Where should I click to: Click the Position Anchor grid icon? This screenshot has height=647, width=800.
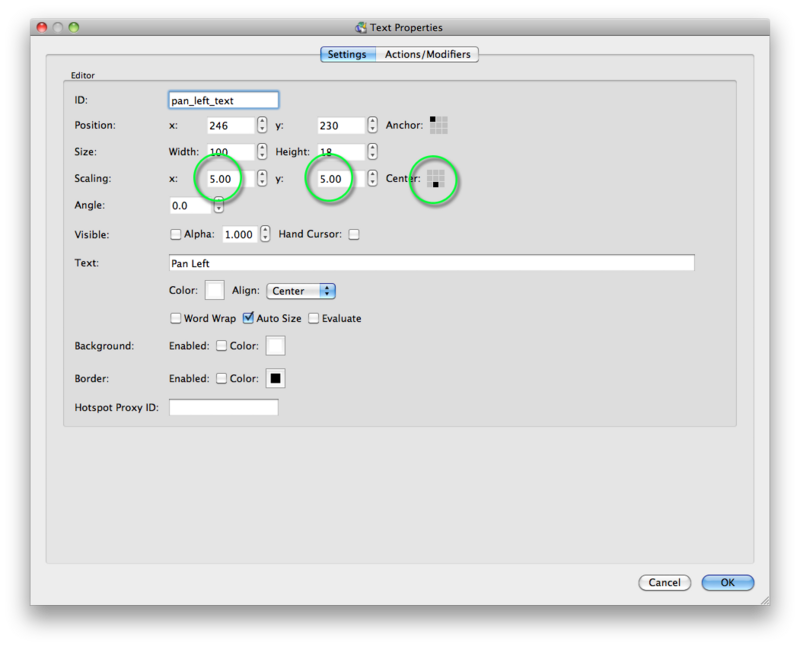pyautogui.click(x=438, y=125)
